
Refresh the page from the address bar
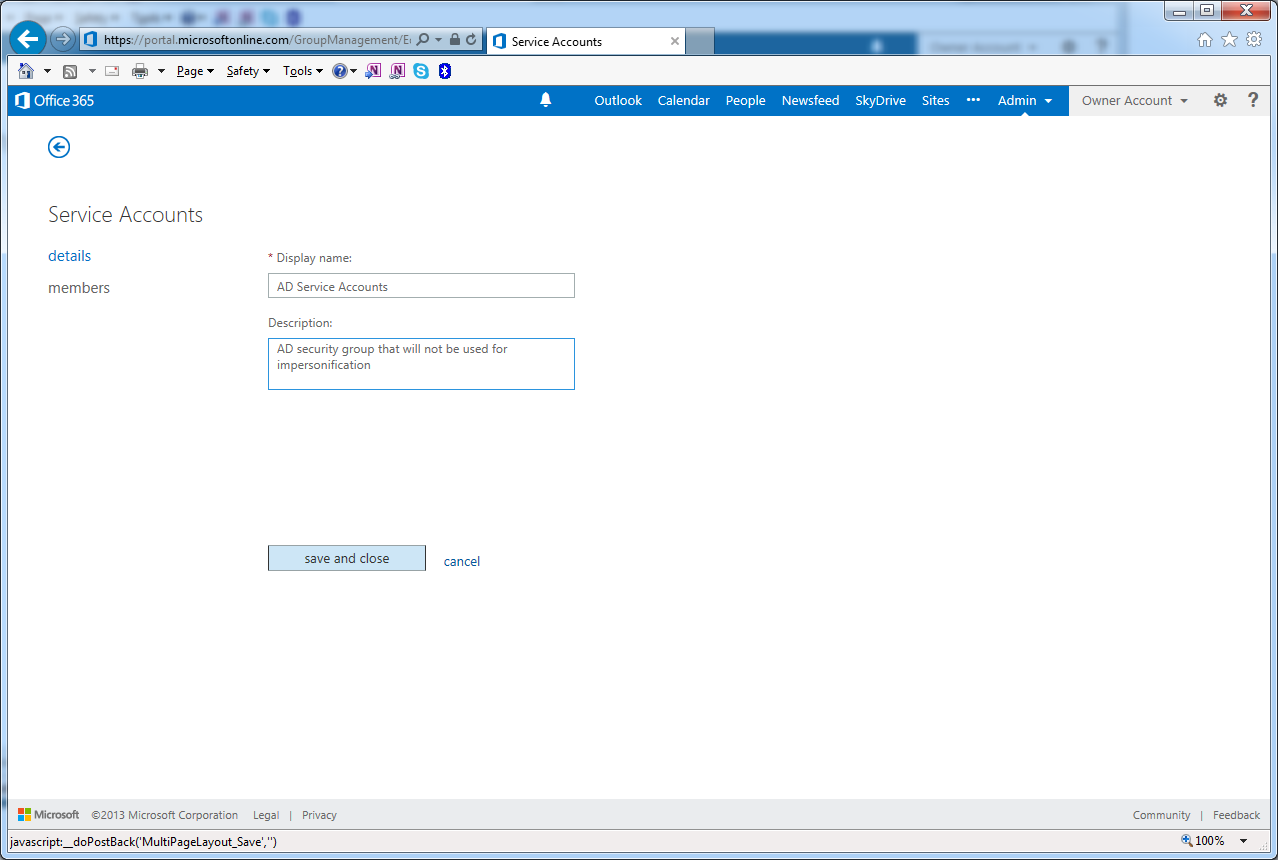(x=471, y=40)
